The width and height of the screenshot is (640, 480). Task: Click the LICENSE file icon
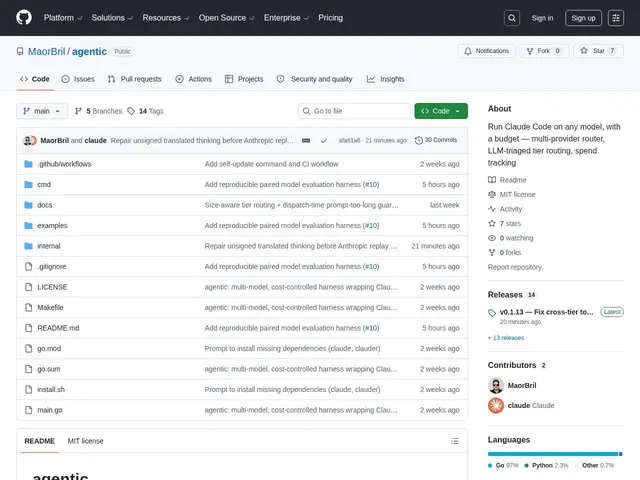click(28, 287)
